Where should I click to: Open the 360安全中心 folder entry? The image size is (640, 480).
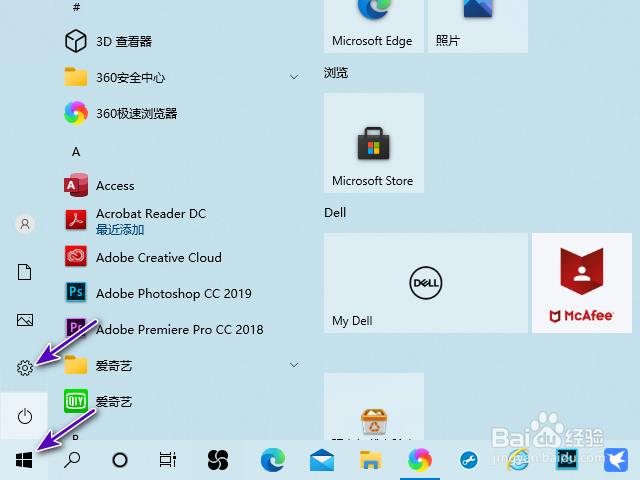(x=181, y=77)
